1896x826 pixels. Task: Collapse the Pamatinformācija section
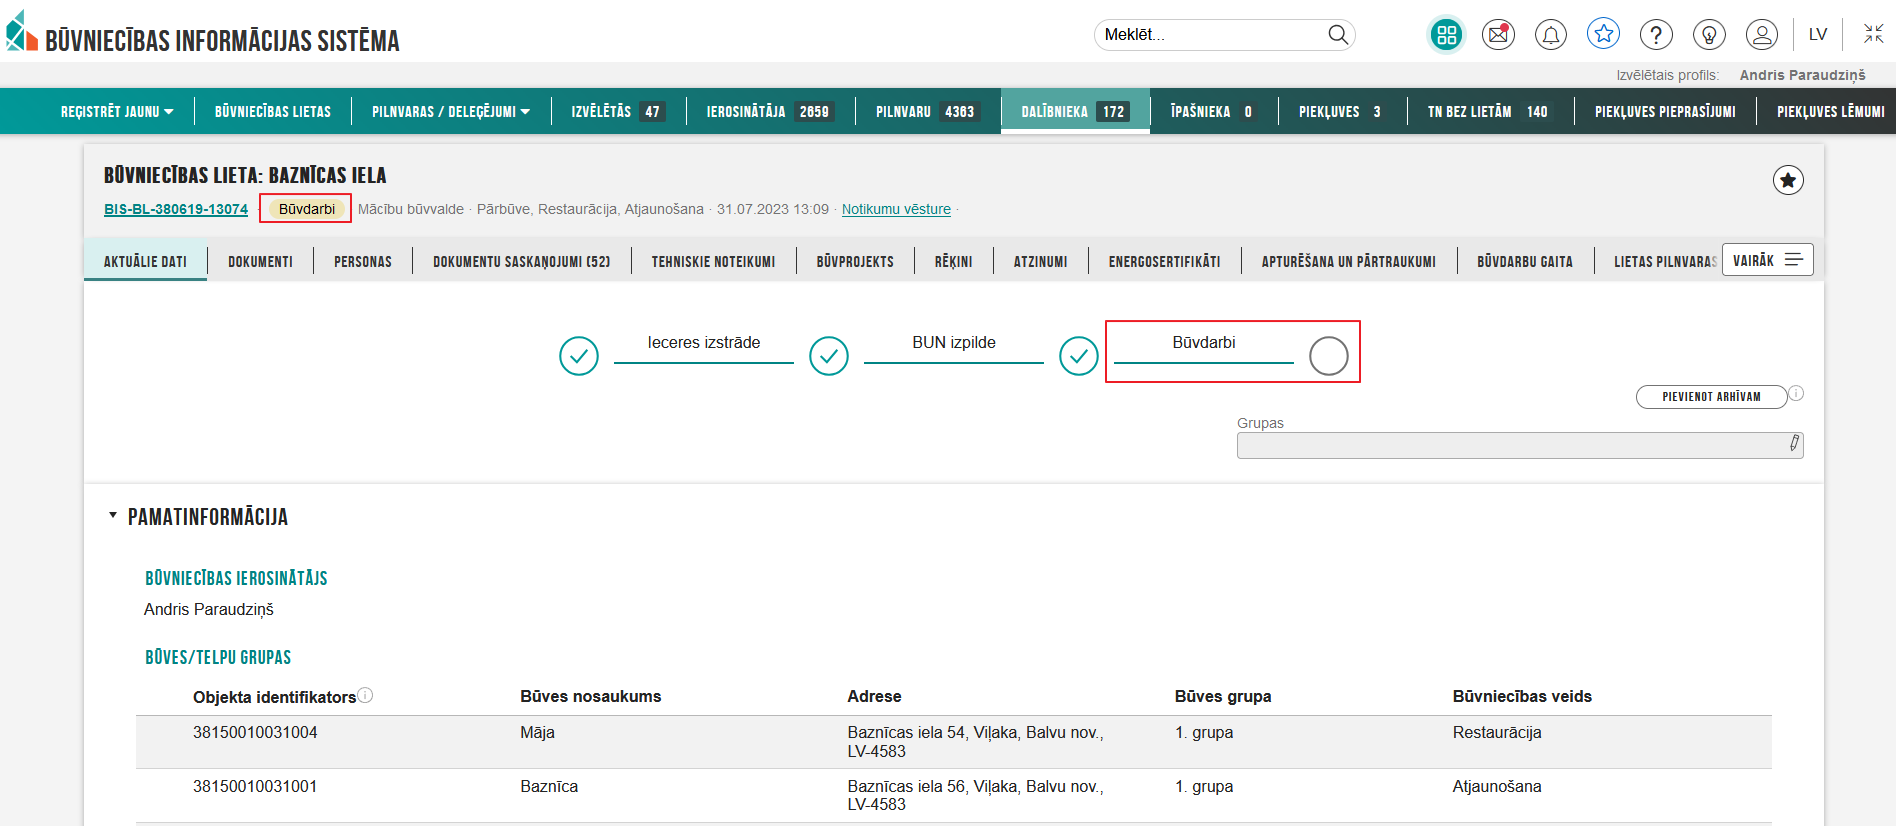tap(113, 516)
